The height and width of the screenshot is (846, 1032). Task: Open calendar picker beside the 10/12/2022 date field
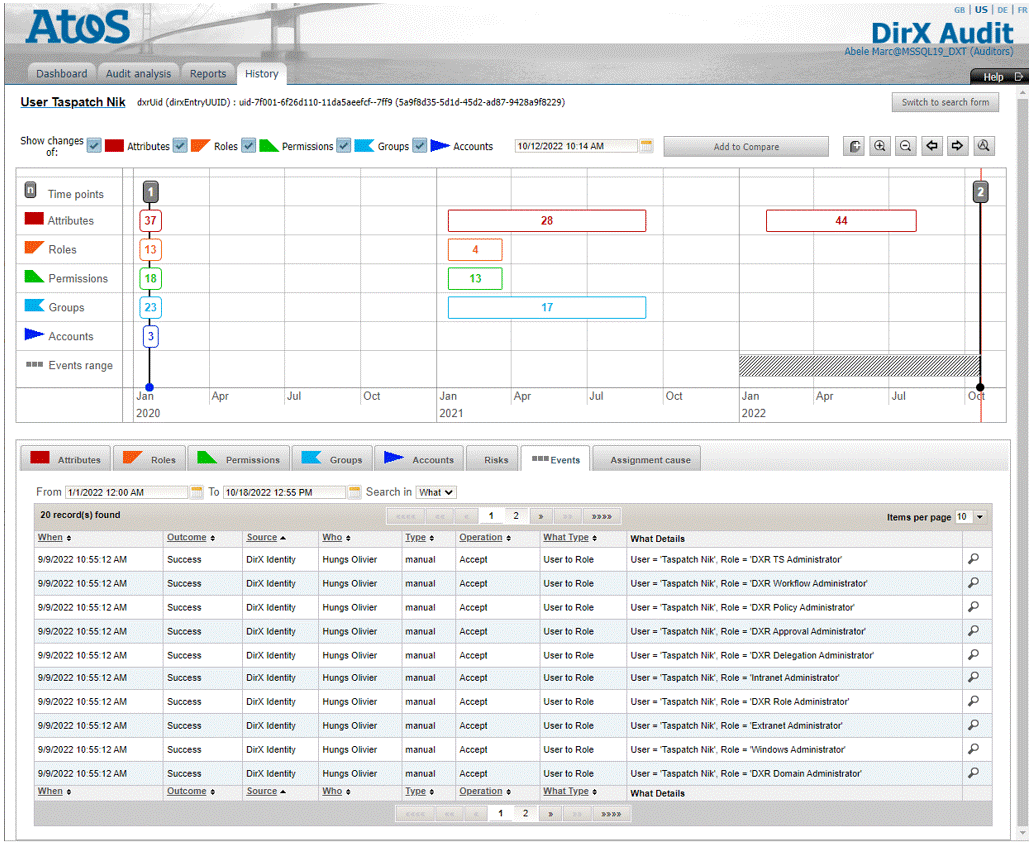646,146
